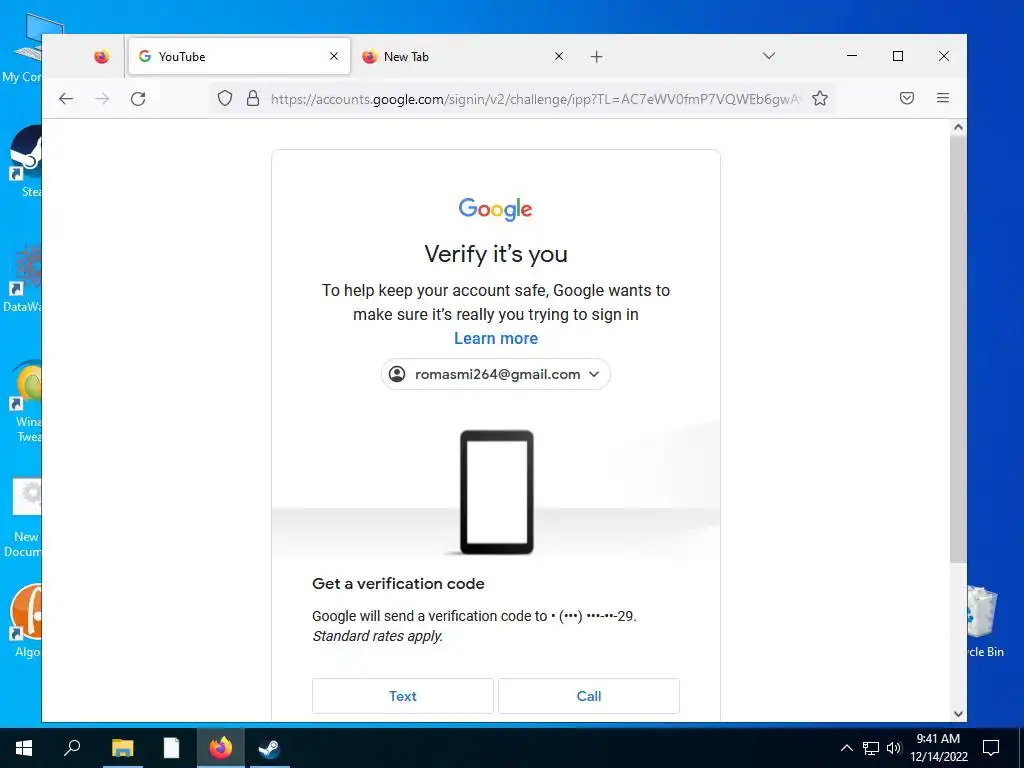Click the browser back arrow

[x=66, y=99]
